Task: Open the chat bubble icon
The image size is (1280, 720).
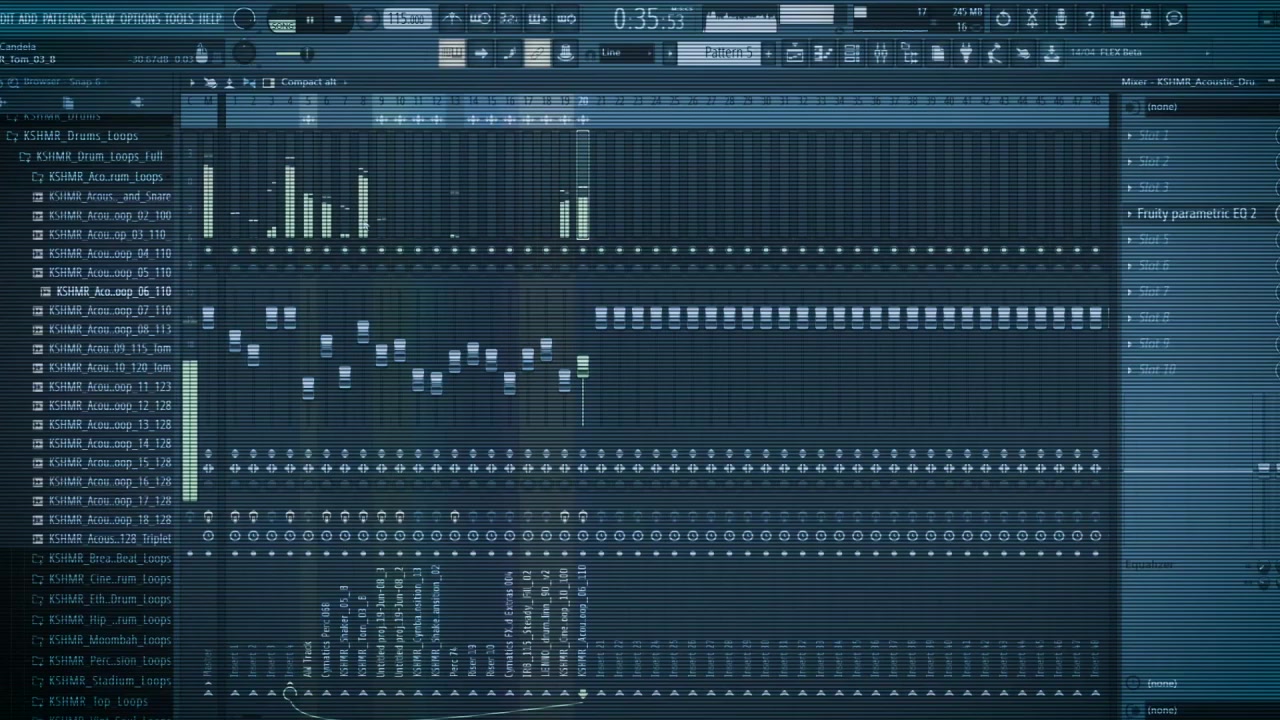Action: tap(1175, 19)
